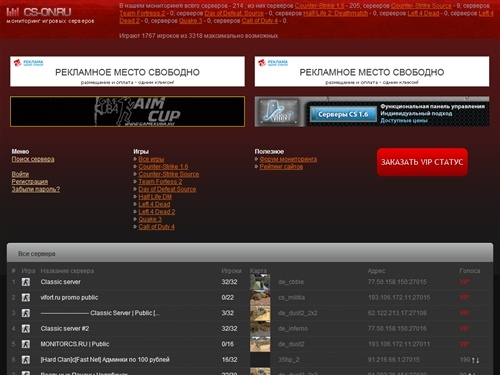Click the ЗАКАЗАТЬ VIP СТАТУС button
This screenshot has width=500, height=375.
point(422,162)
